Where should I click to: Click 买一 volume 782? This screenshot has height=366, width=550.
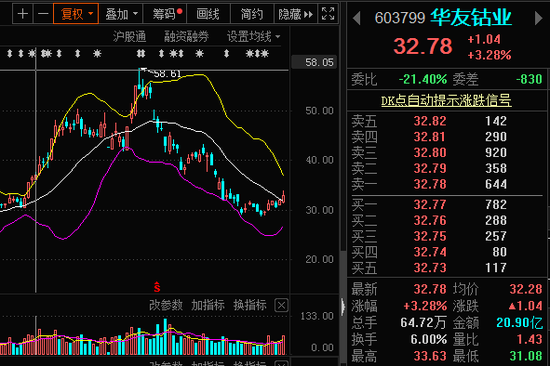(496, 205)
